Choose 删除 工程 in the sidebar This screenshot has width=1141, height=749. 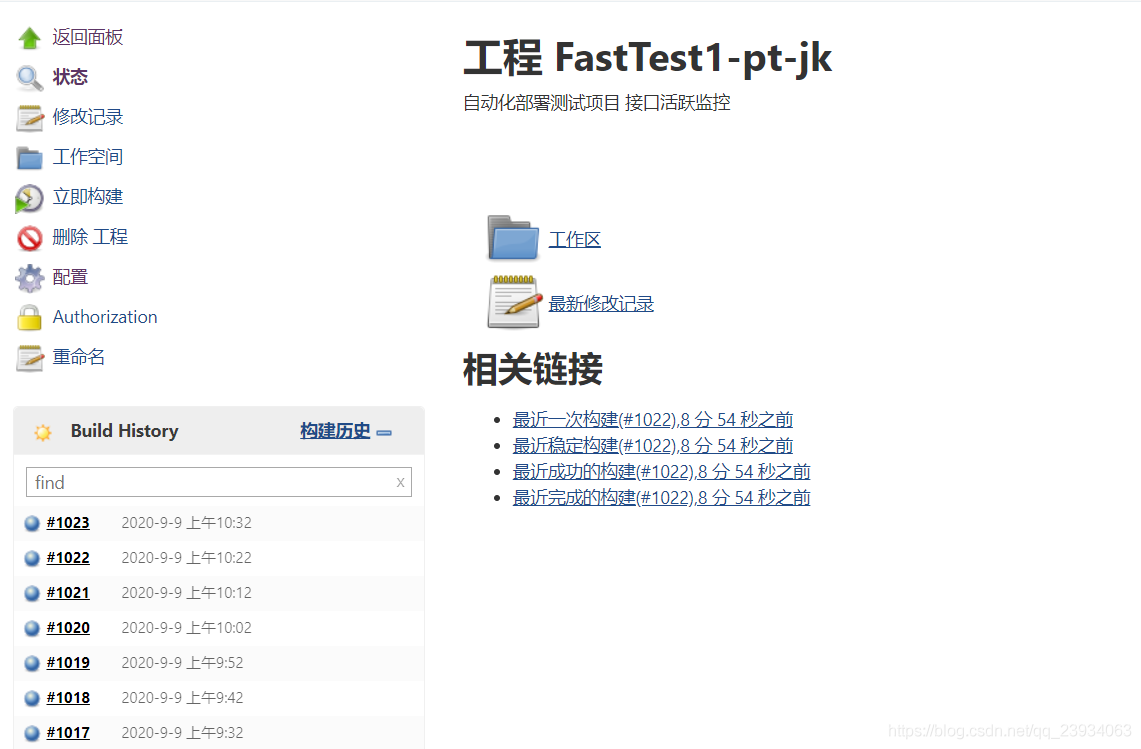(x=90, y=237)
